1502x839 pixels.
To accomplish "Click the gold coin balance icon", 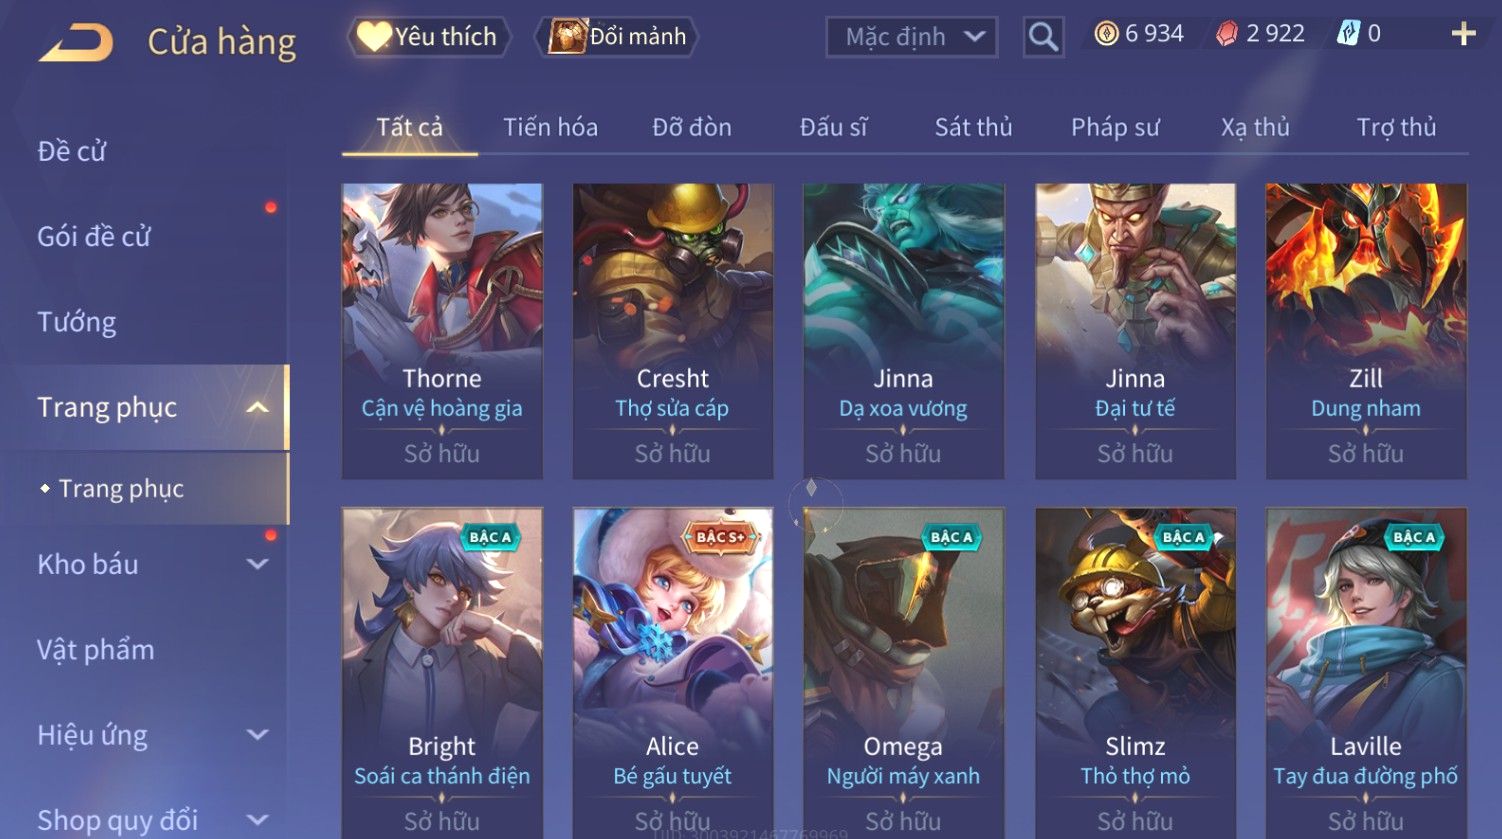I will [x=1106, y=34].
